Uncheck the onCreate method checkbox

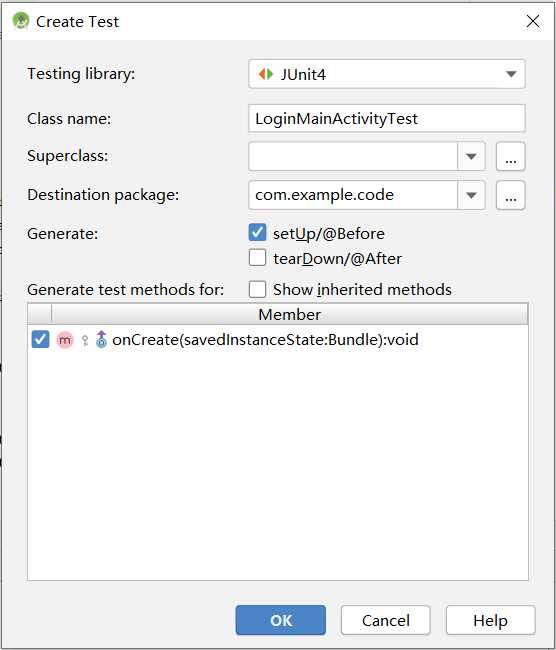[40, 340]
